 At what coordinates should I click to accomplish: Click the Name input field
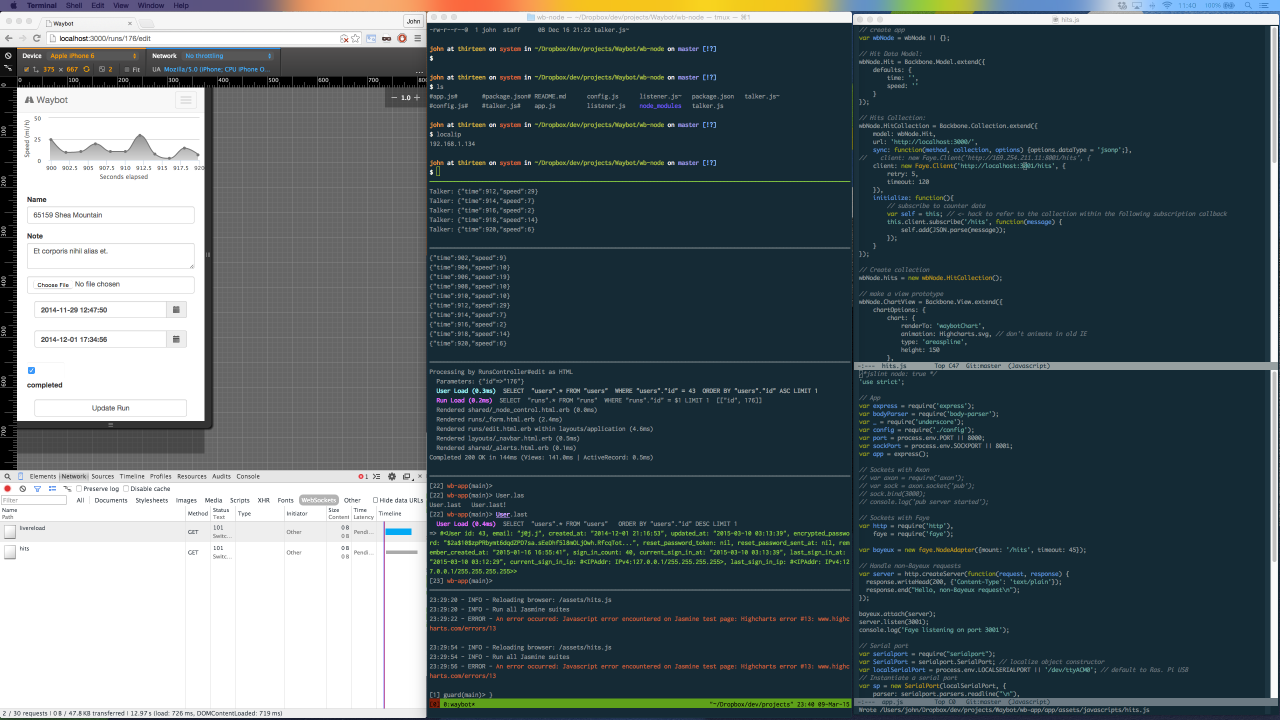(110, 215)
